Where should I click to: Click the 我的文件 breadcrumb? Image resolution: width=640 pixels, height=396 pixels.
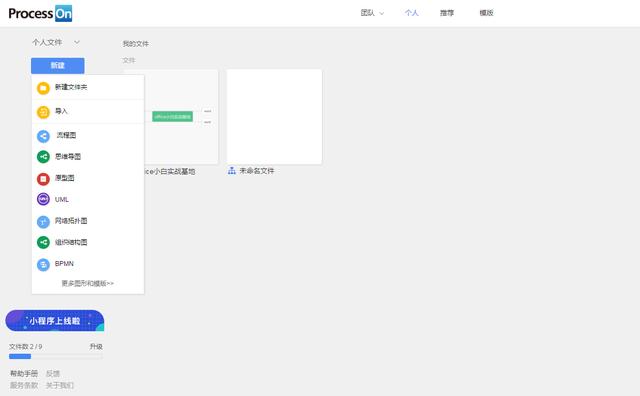pos(136,44)
